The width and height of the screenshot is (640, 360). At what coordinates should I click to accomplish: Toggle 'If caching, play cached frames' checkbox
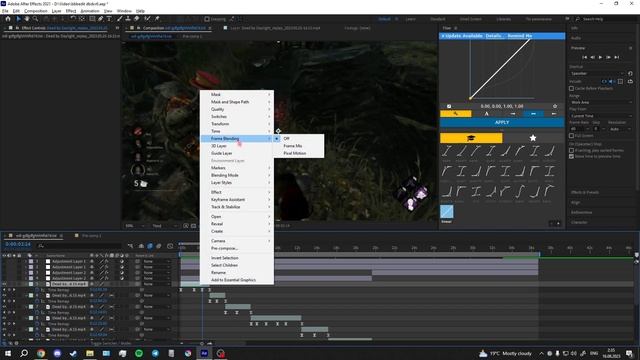click(x=571, y=150)
